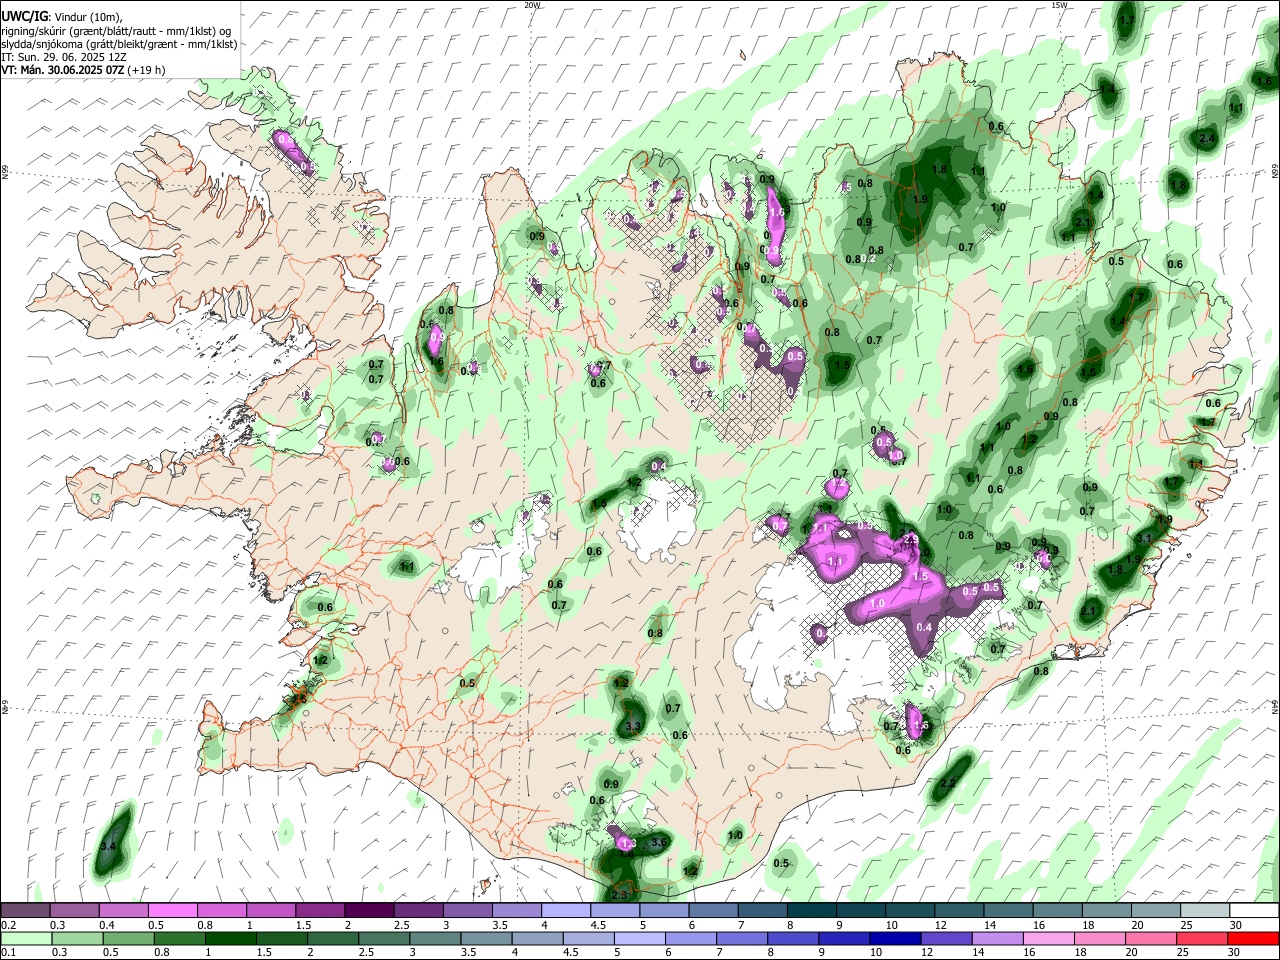Click the 25 mm red rain legend swatch

(1202, 938)
